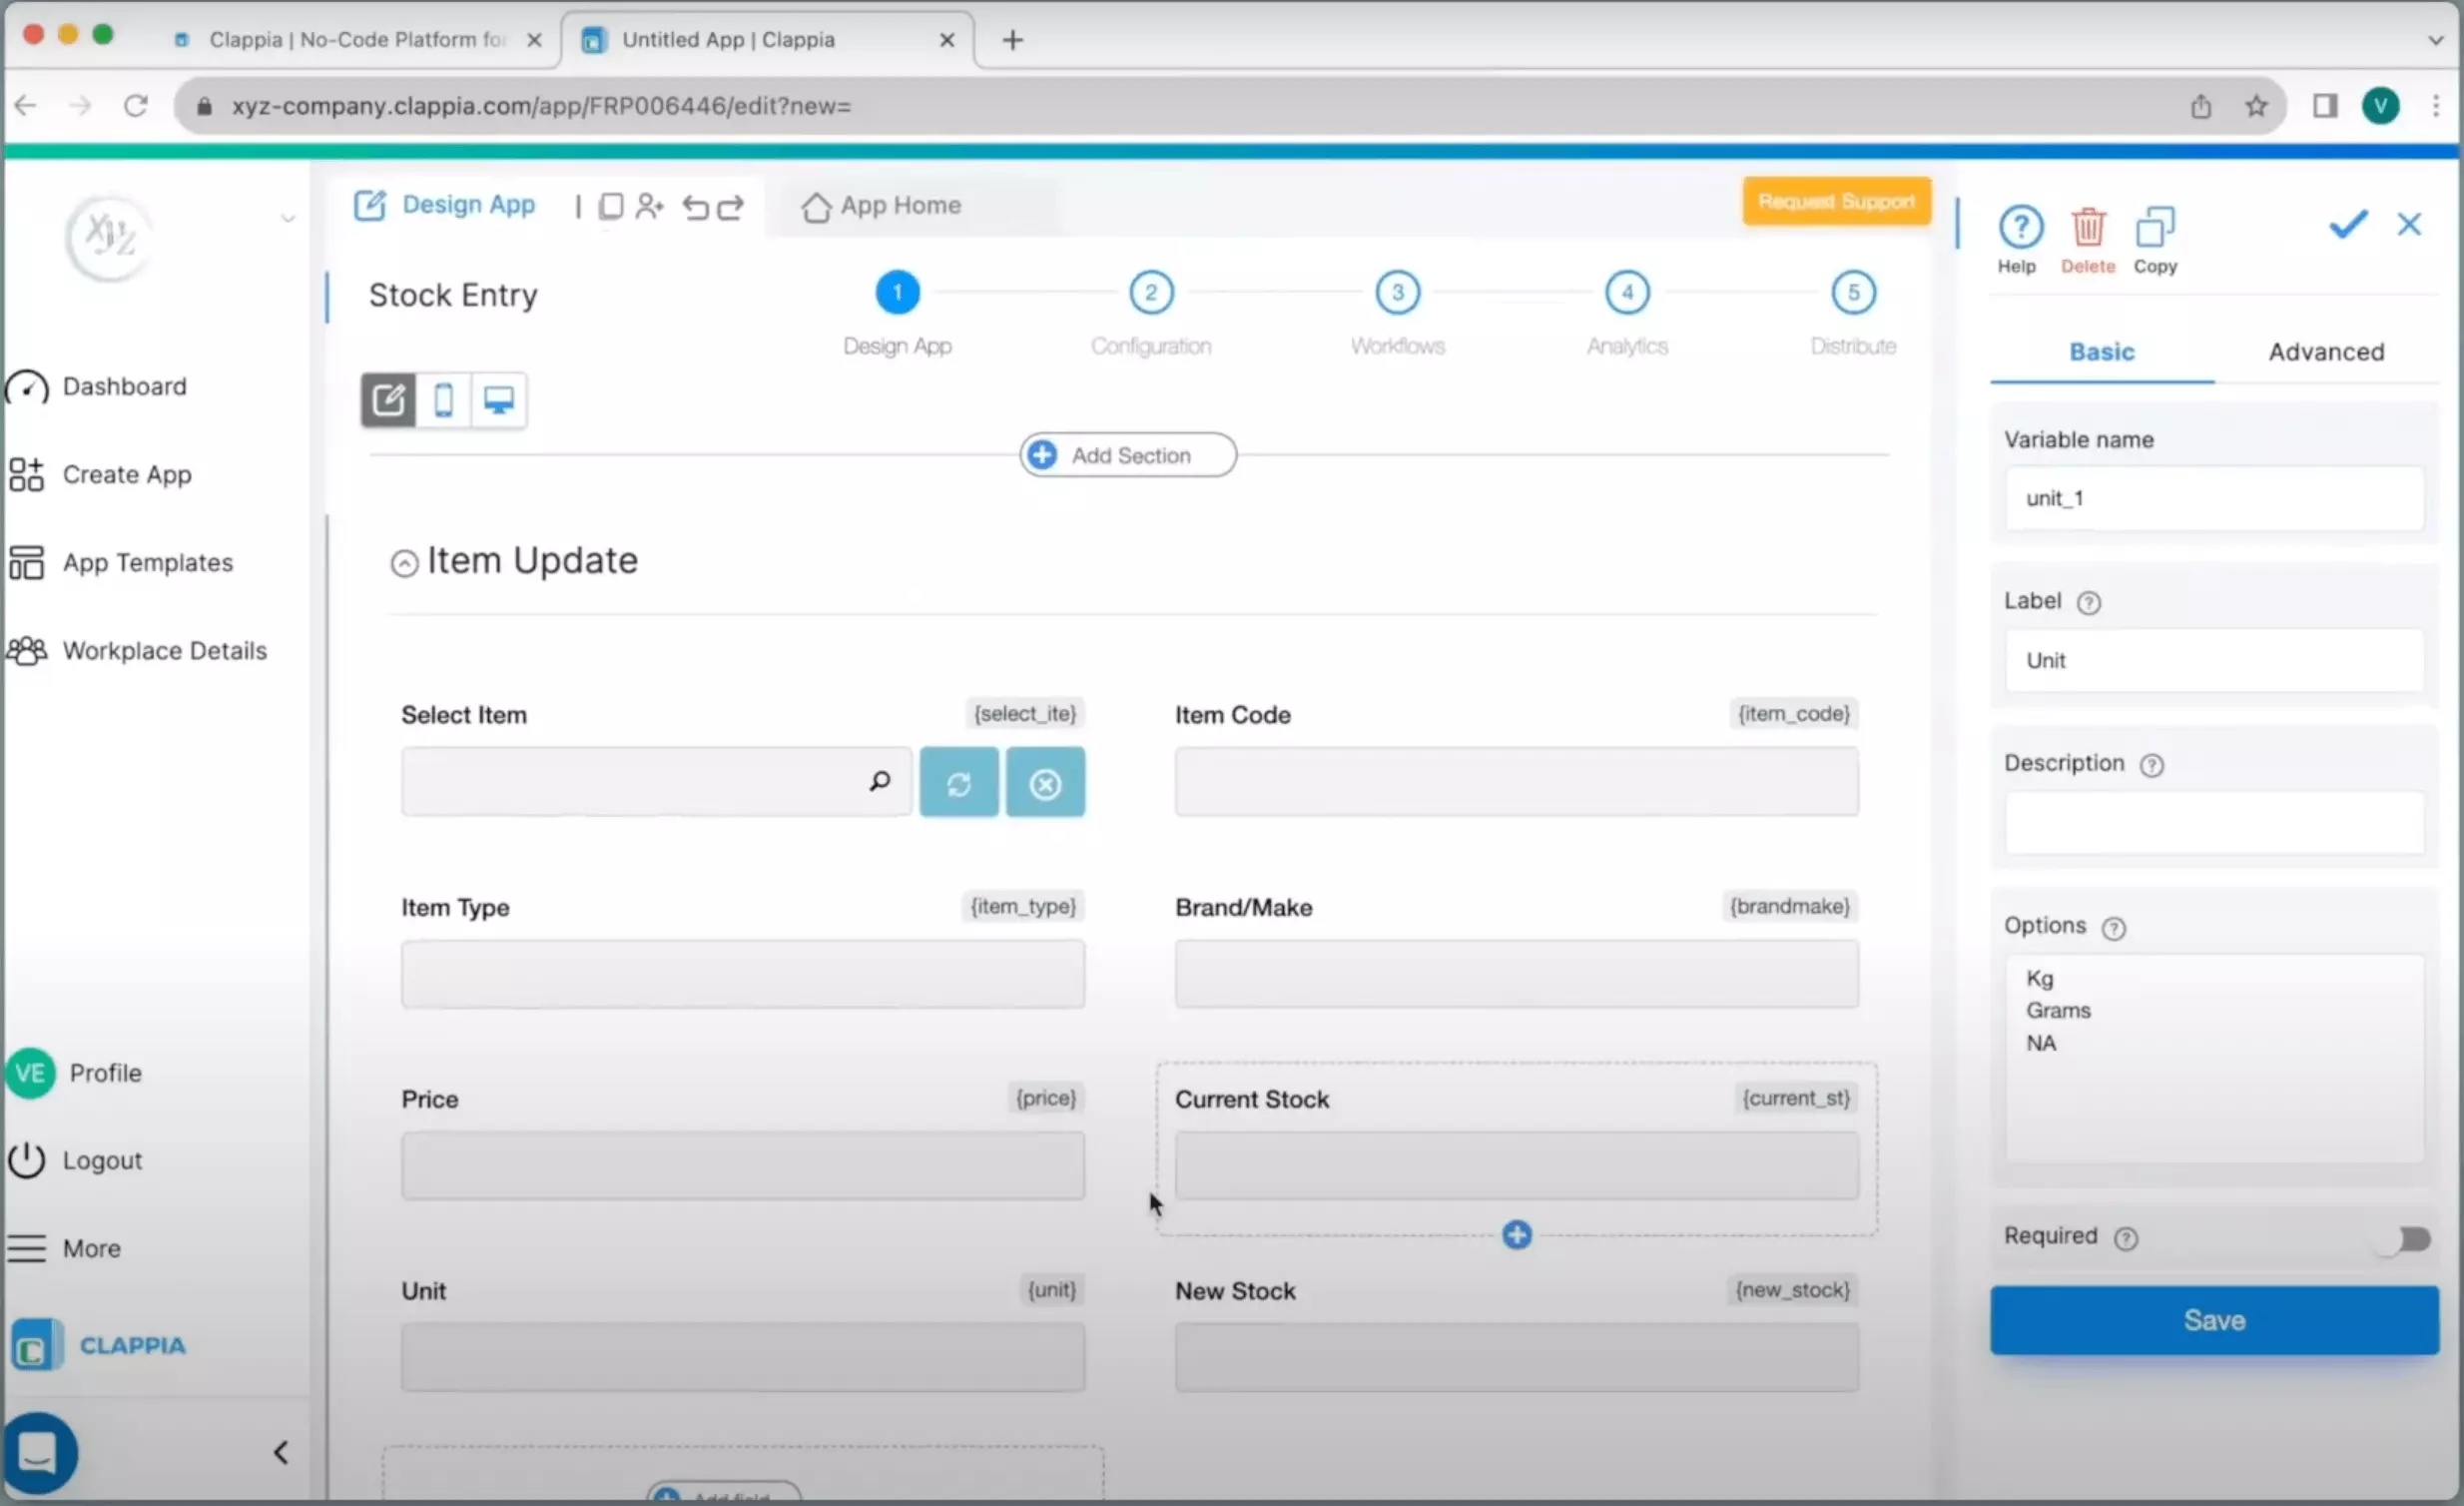
Task: Click the redo arrow in the toolbar
Action: tap(731, 207)
